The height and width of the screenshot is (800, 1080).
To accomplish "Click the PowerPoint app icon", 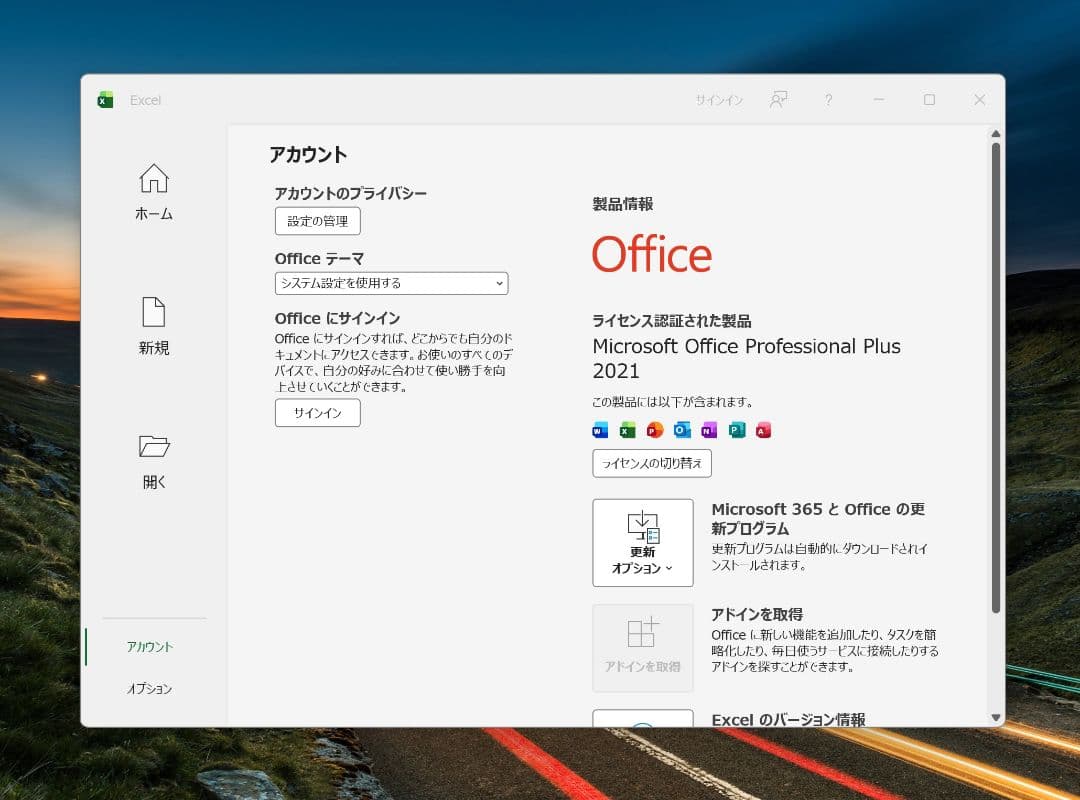I will (654, 430).
